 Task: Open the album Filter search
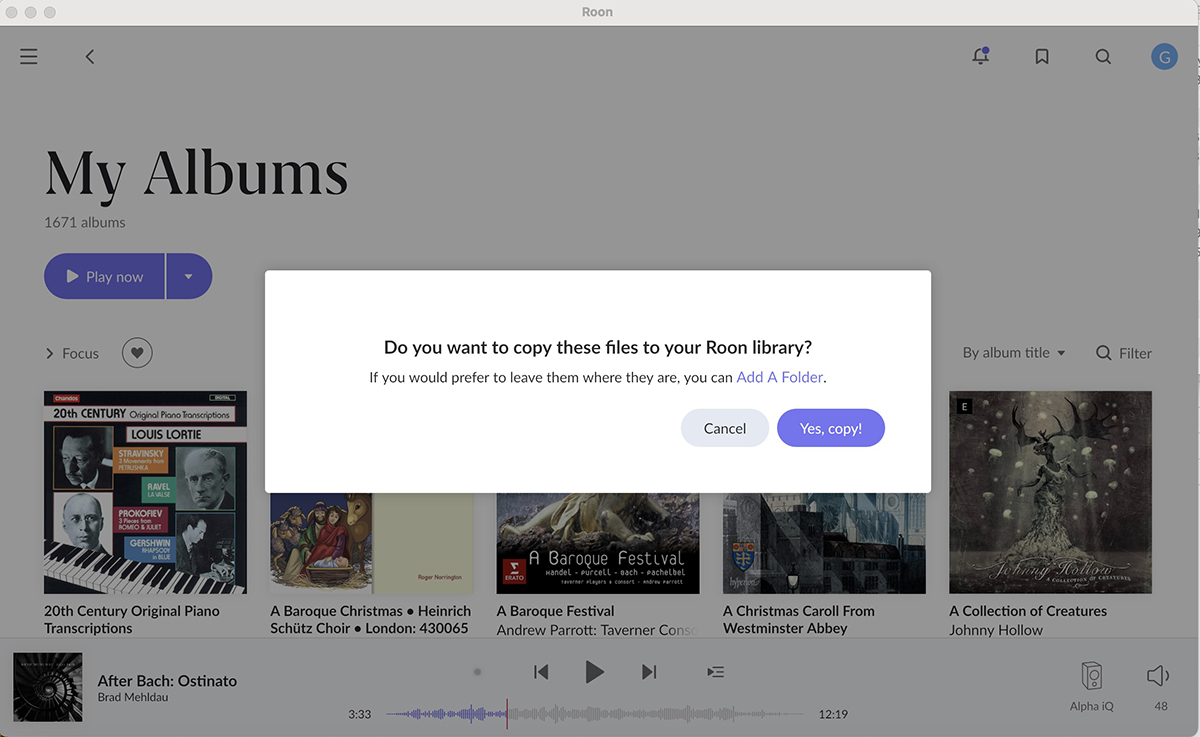coord(1124,353)
